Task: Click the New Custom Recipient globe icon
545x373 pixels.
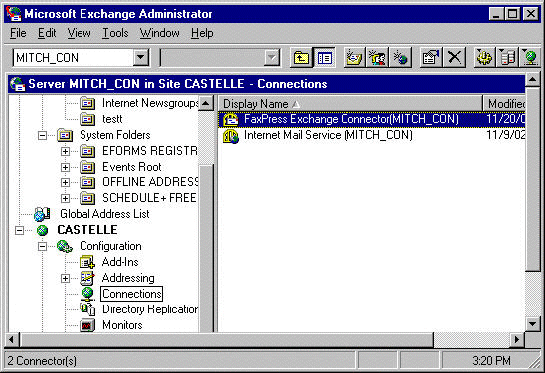Action: tap(400, 58)
